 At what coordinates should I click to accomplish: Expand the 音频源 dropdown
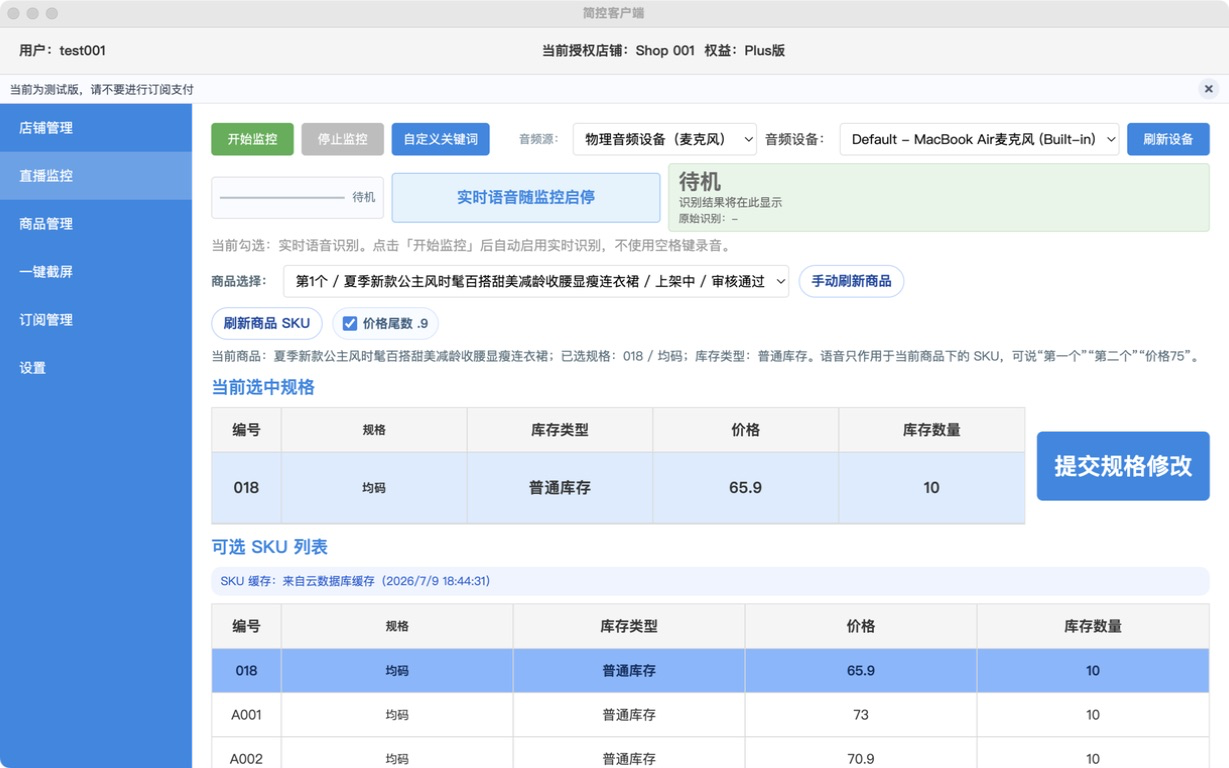(x=665, y=139)
